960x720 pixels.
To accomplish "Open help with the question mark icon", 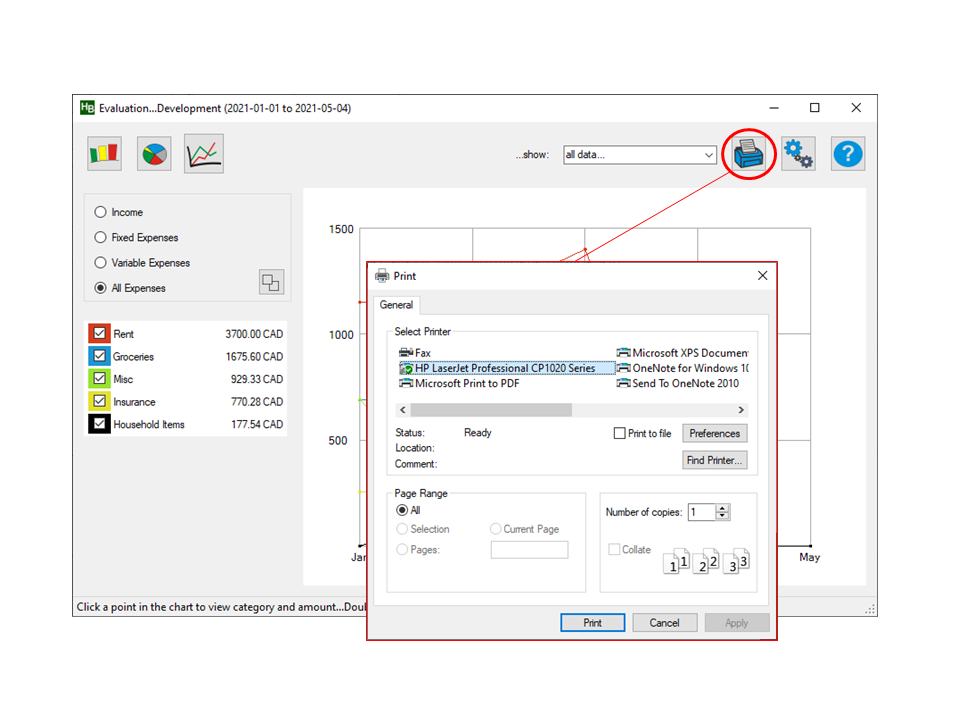I will click(848, 154).
